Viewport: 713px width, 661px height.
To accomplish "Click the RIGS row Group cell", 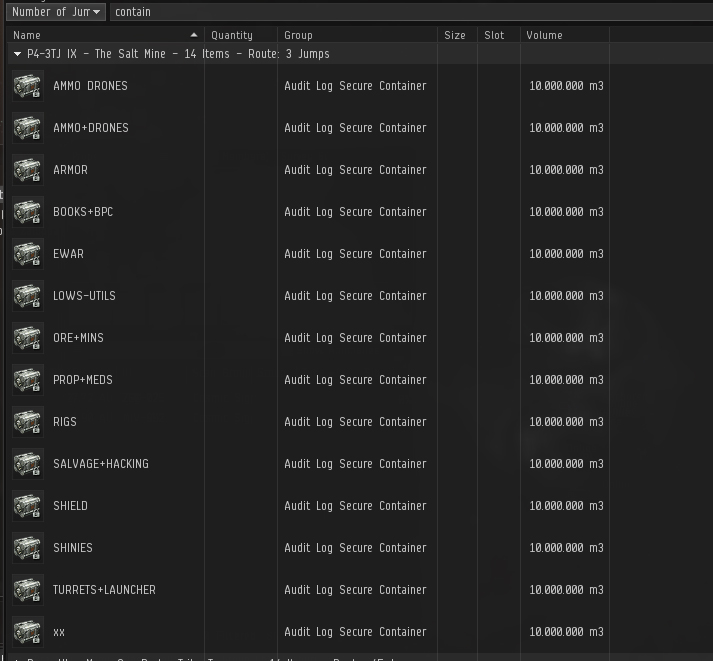I will click(356, 422).
